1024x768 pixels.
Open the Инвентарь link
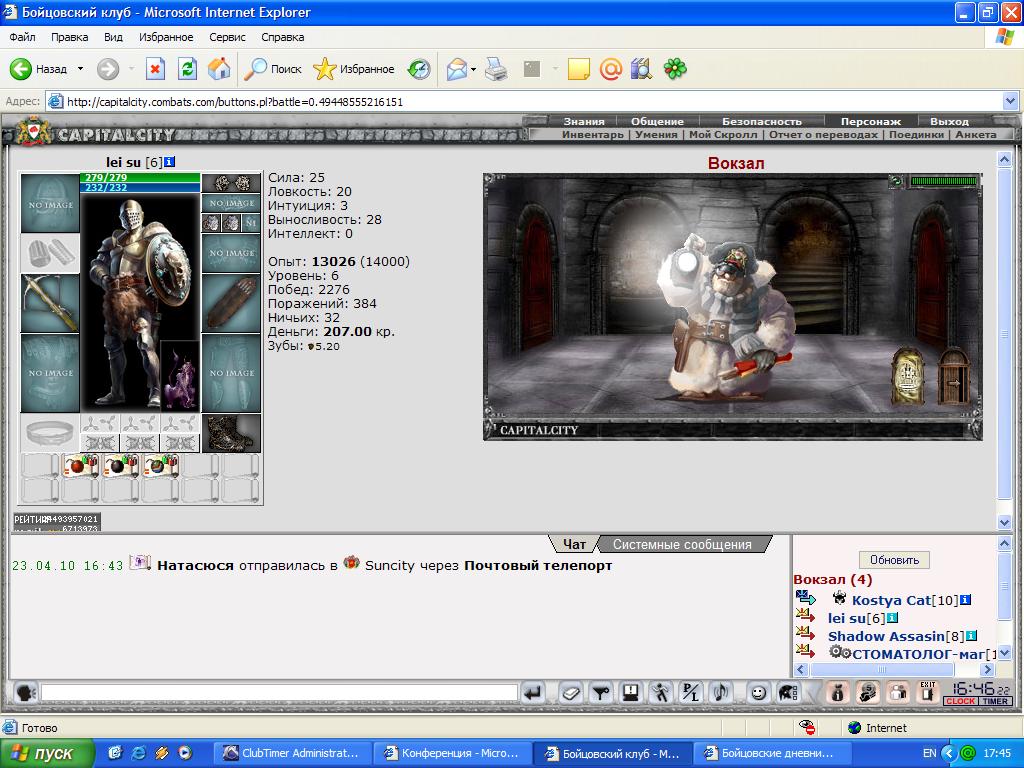pos(592,135)
